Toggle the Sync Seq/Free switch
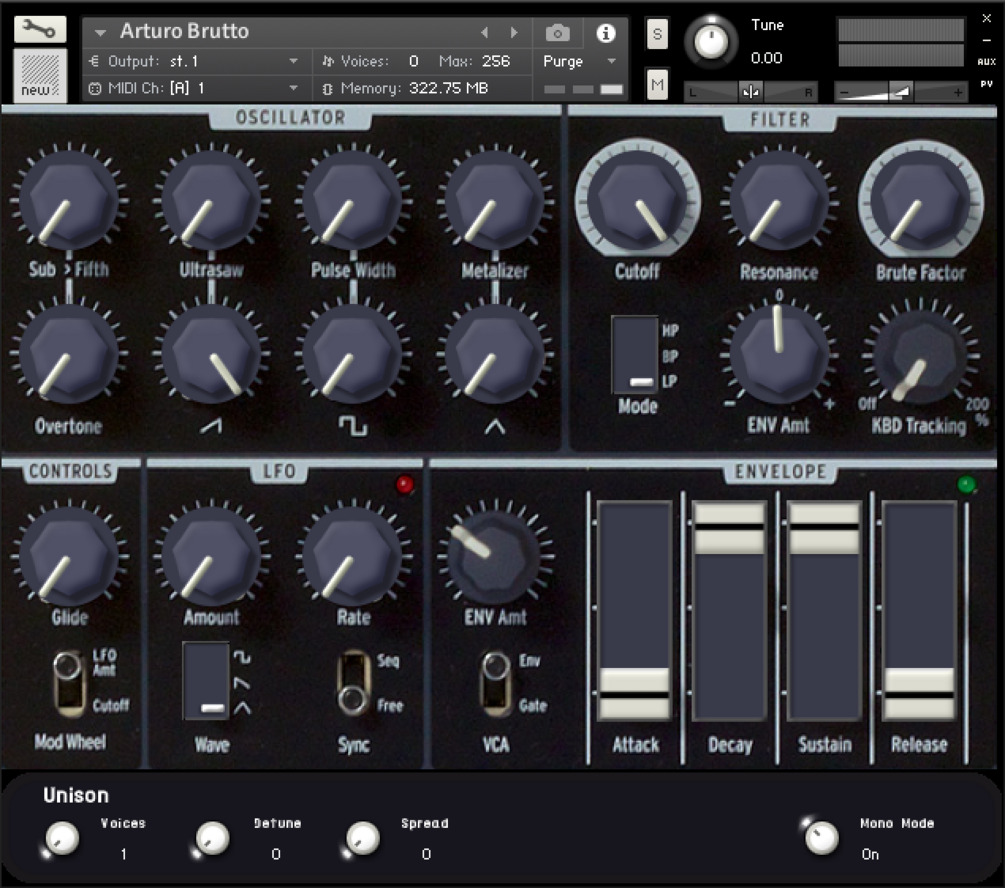The image size is (1005, 888). [x=353, y=683]
